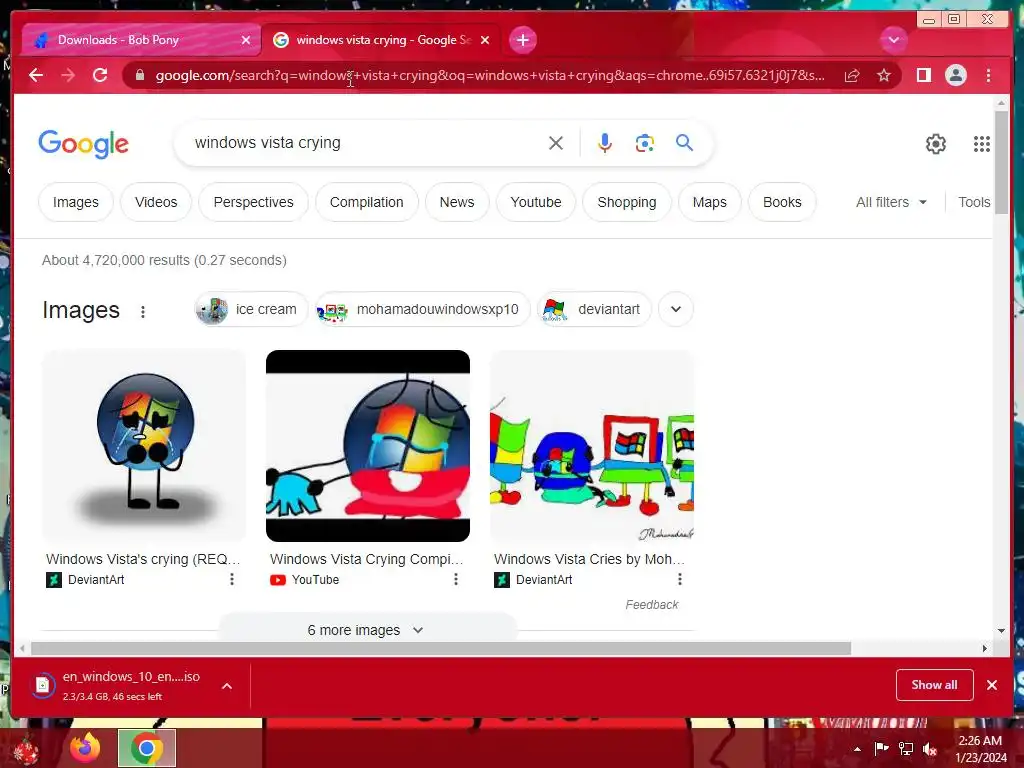Select the deviantart image chip
The width and height of the screenshot is (1024, 768).
click(x=594, y=310)
